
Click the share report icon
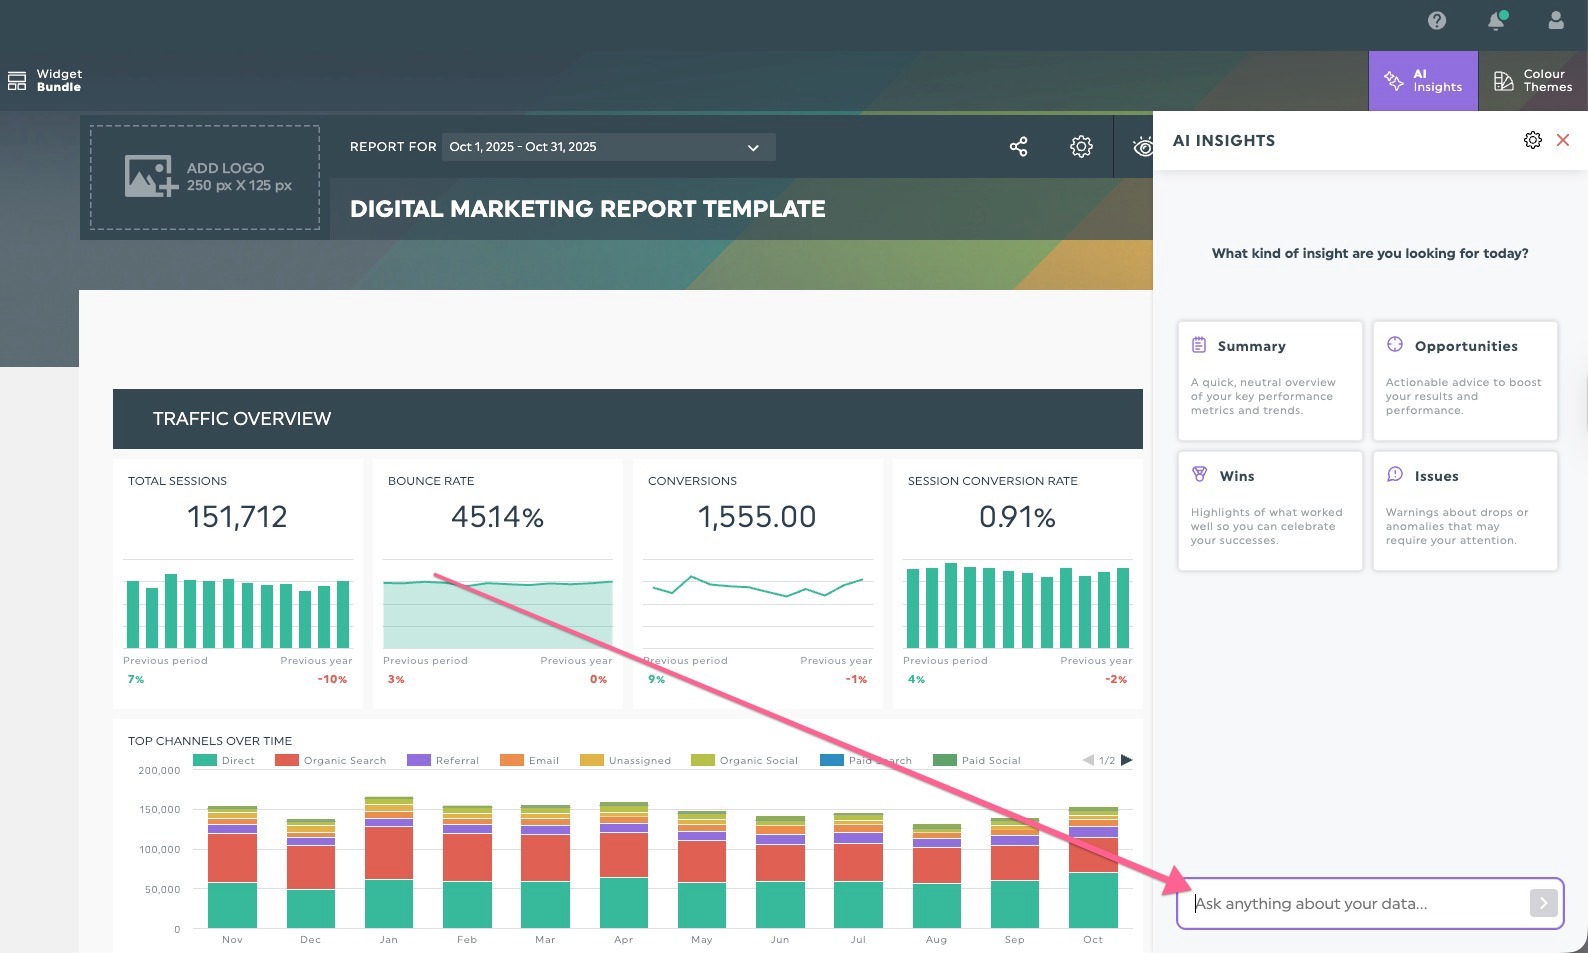point(1018,147)
